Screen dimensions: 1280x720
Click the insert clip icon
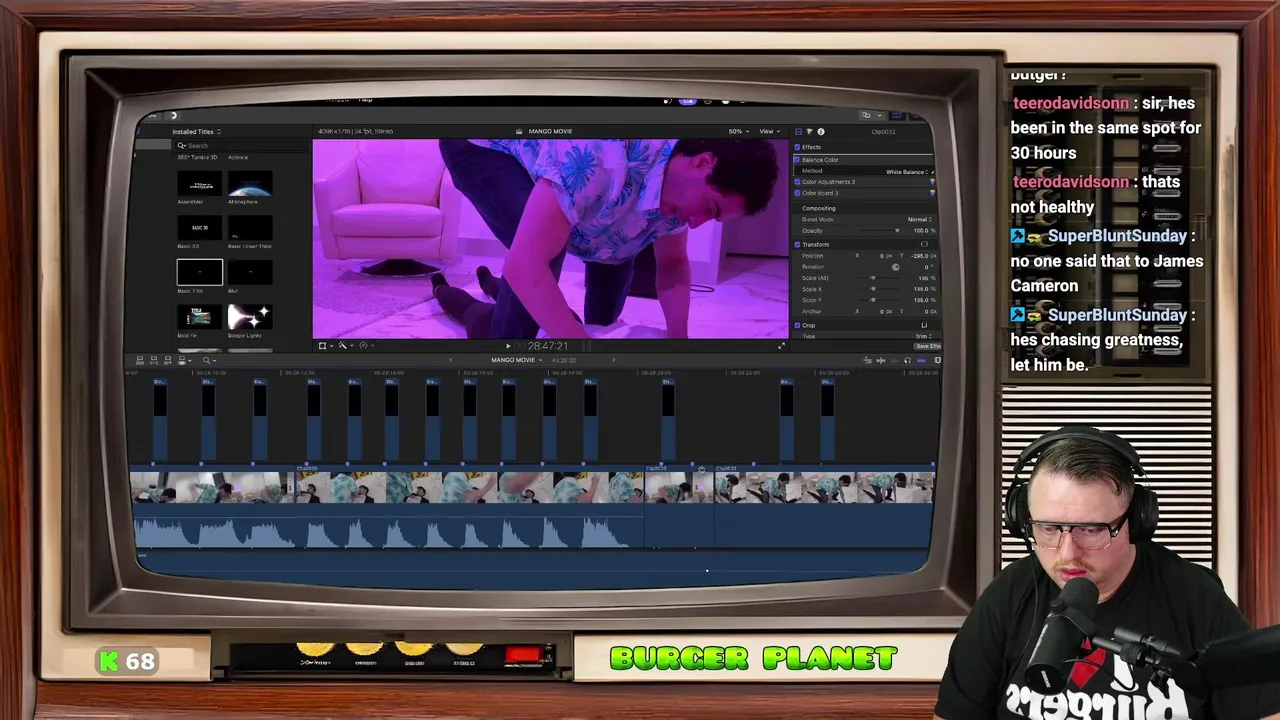153,361
